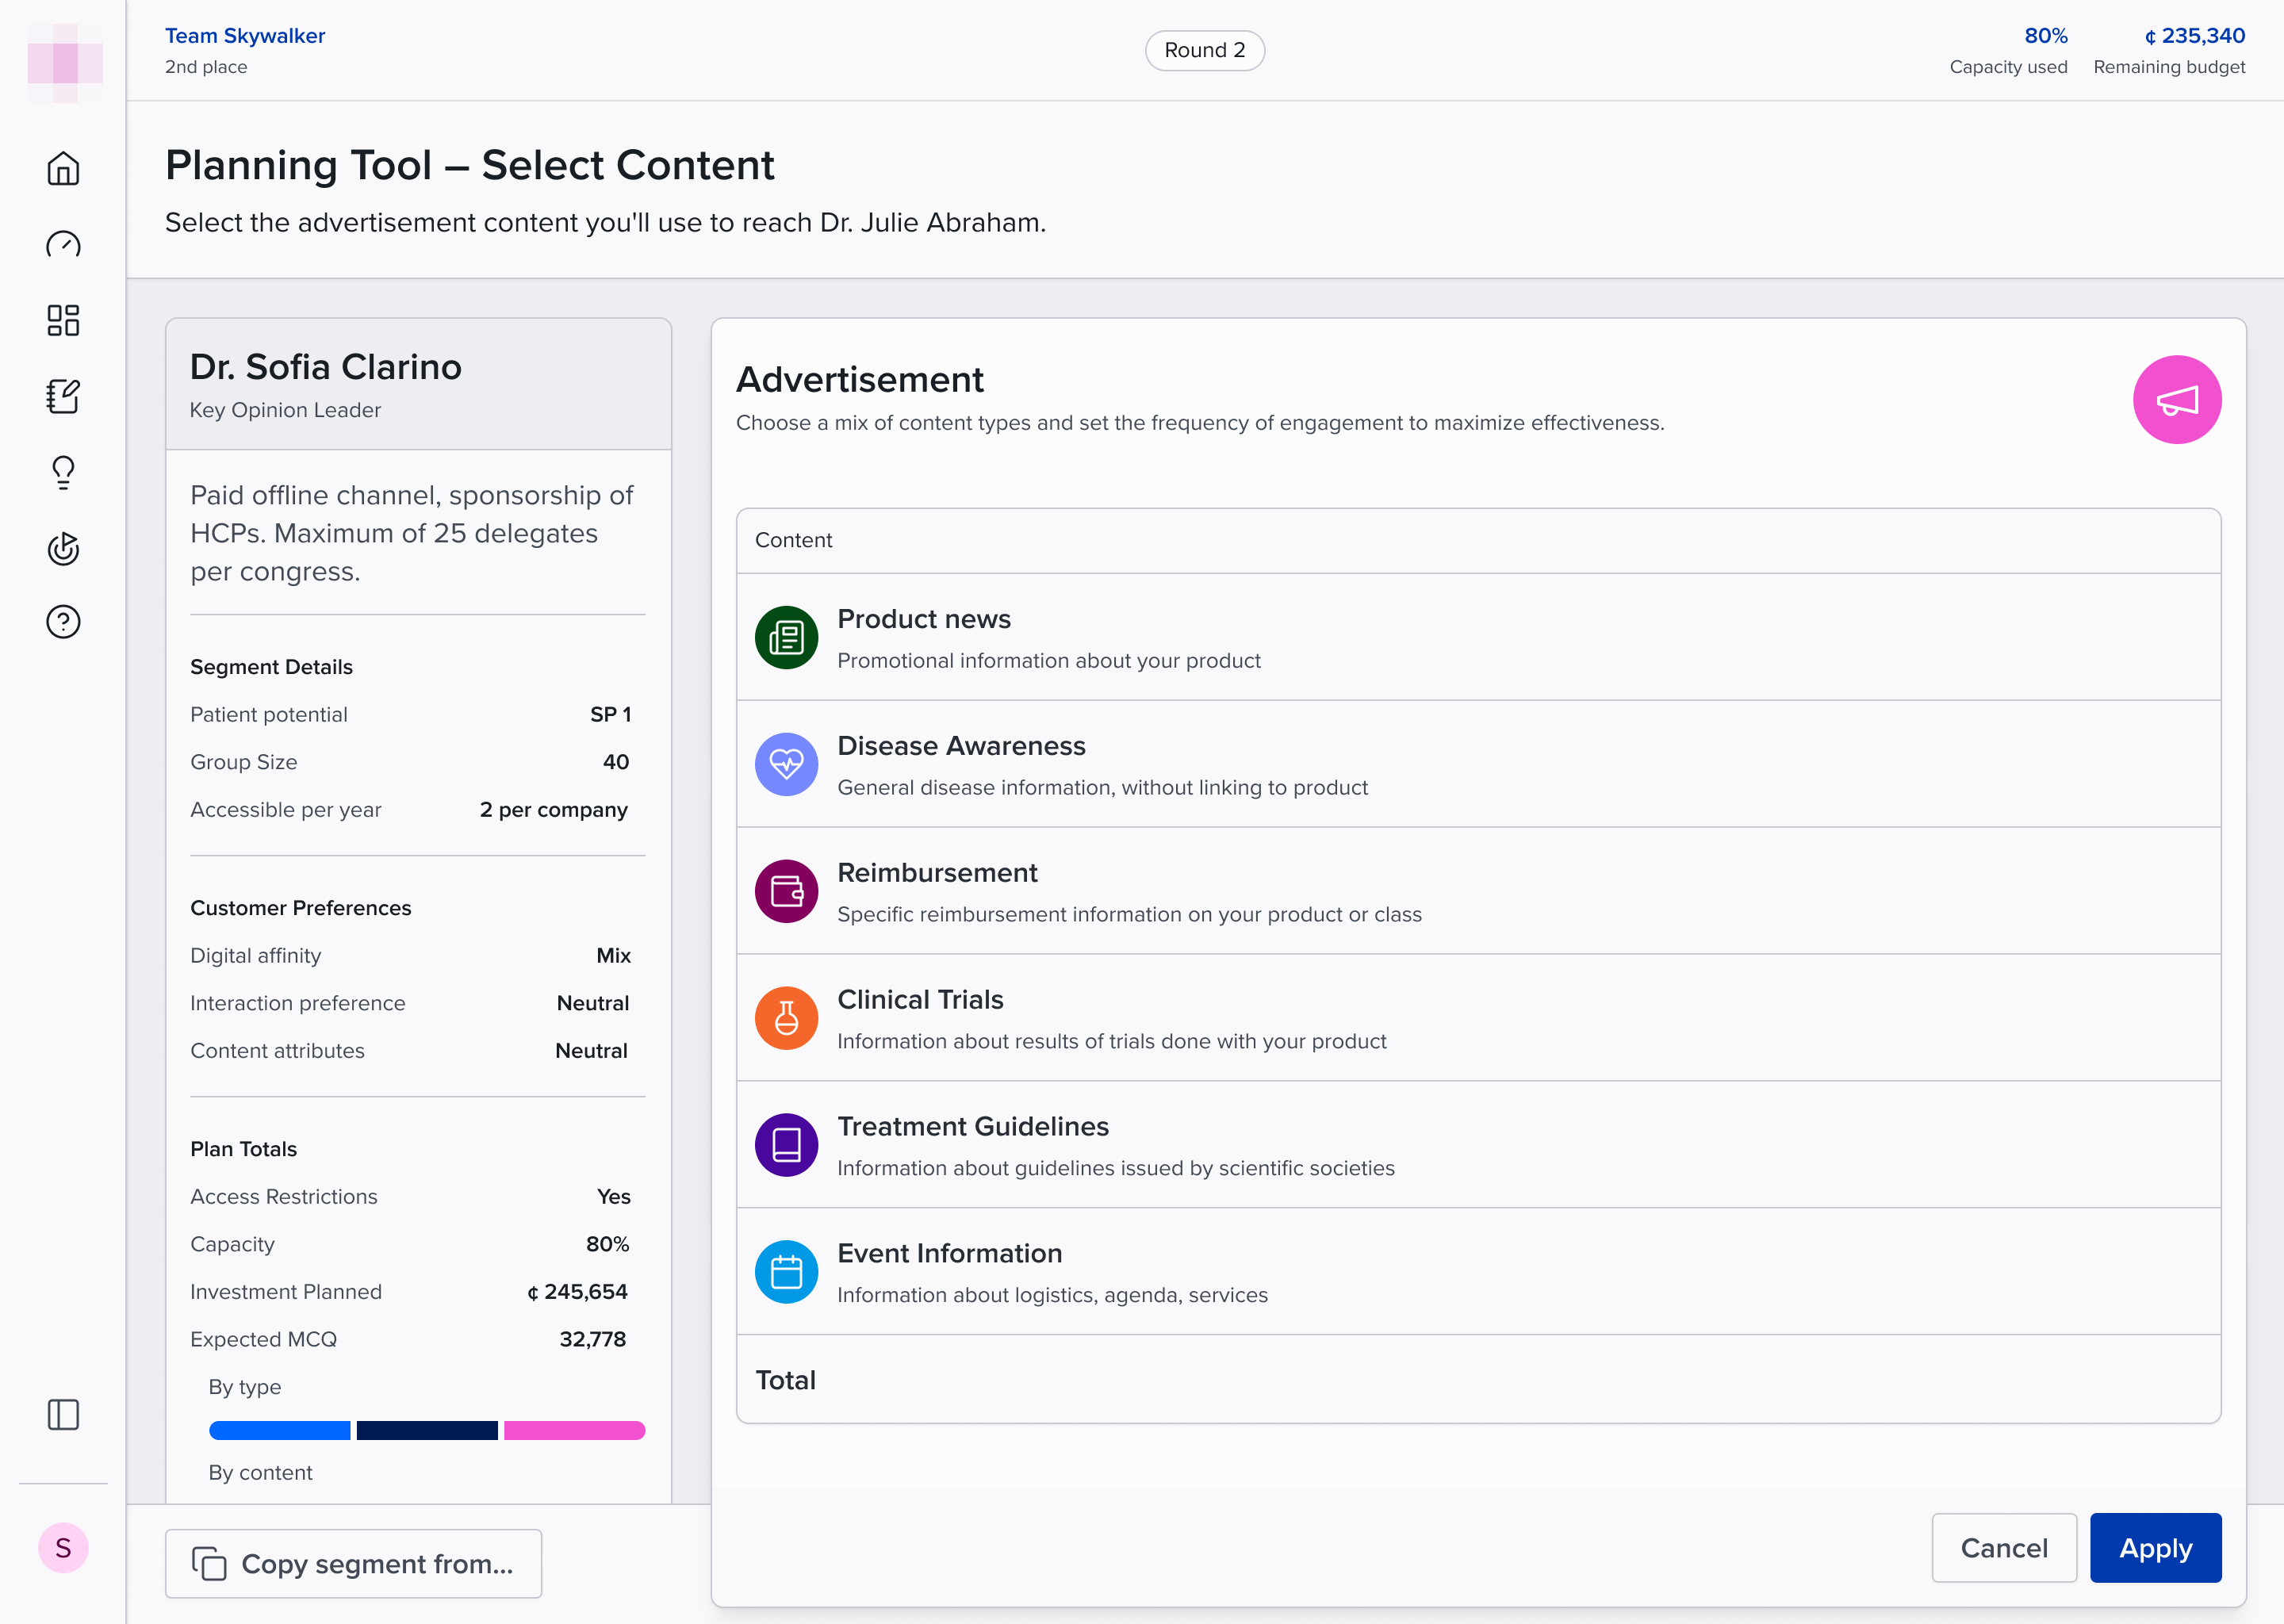Screen dimensions: 2284x1624
Task: Click the 2 per company value
Action: click(554, 810)
